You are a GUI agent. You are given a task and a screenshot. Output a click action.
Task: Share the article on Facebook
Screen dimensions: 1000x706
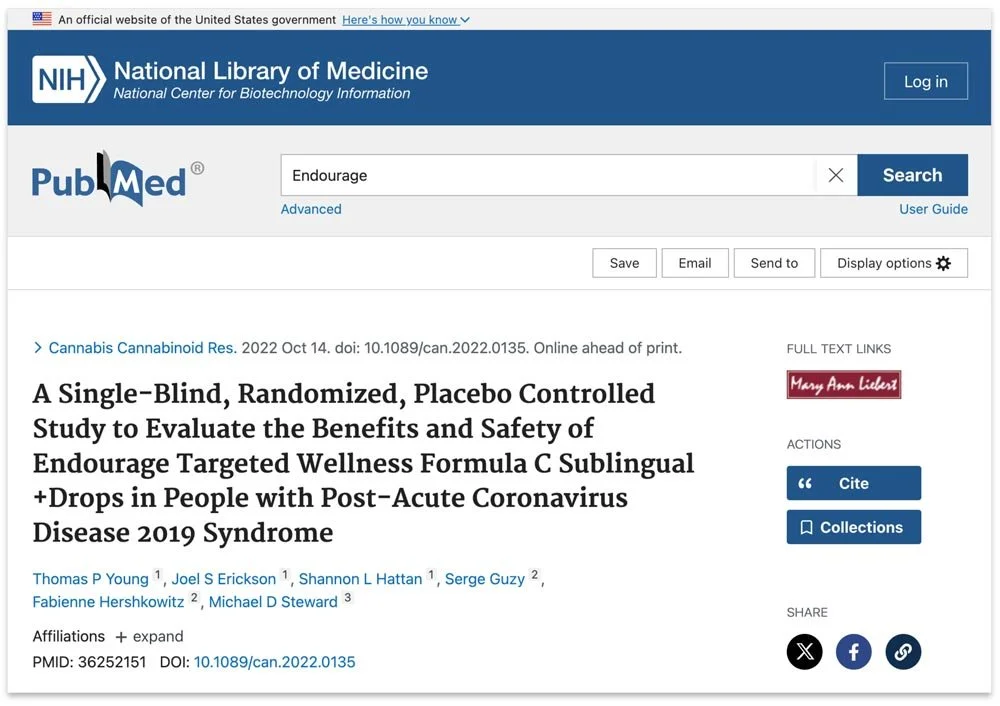(853, 651)
